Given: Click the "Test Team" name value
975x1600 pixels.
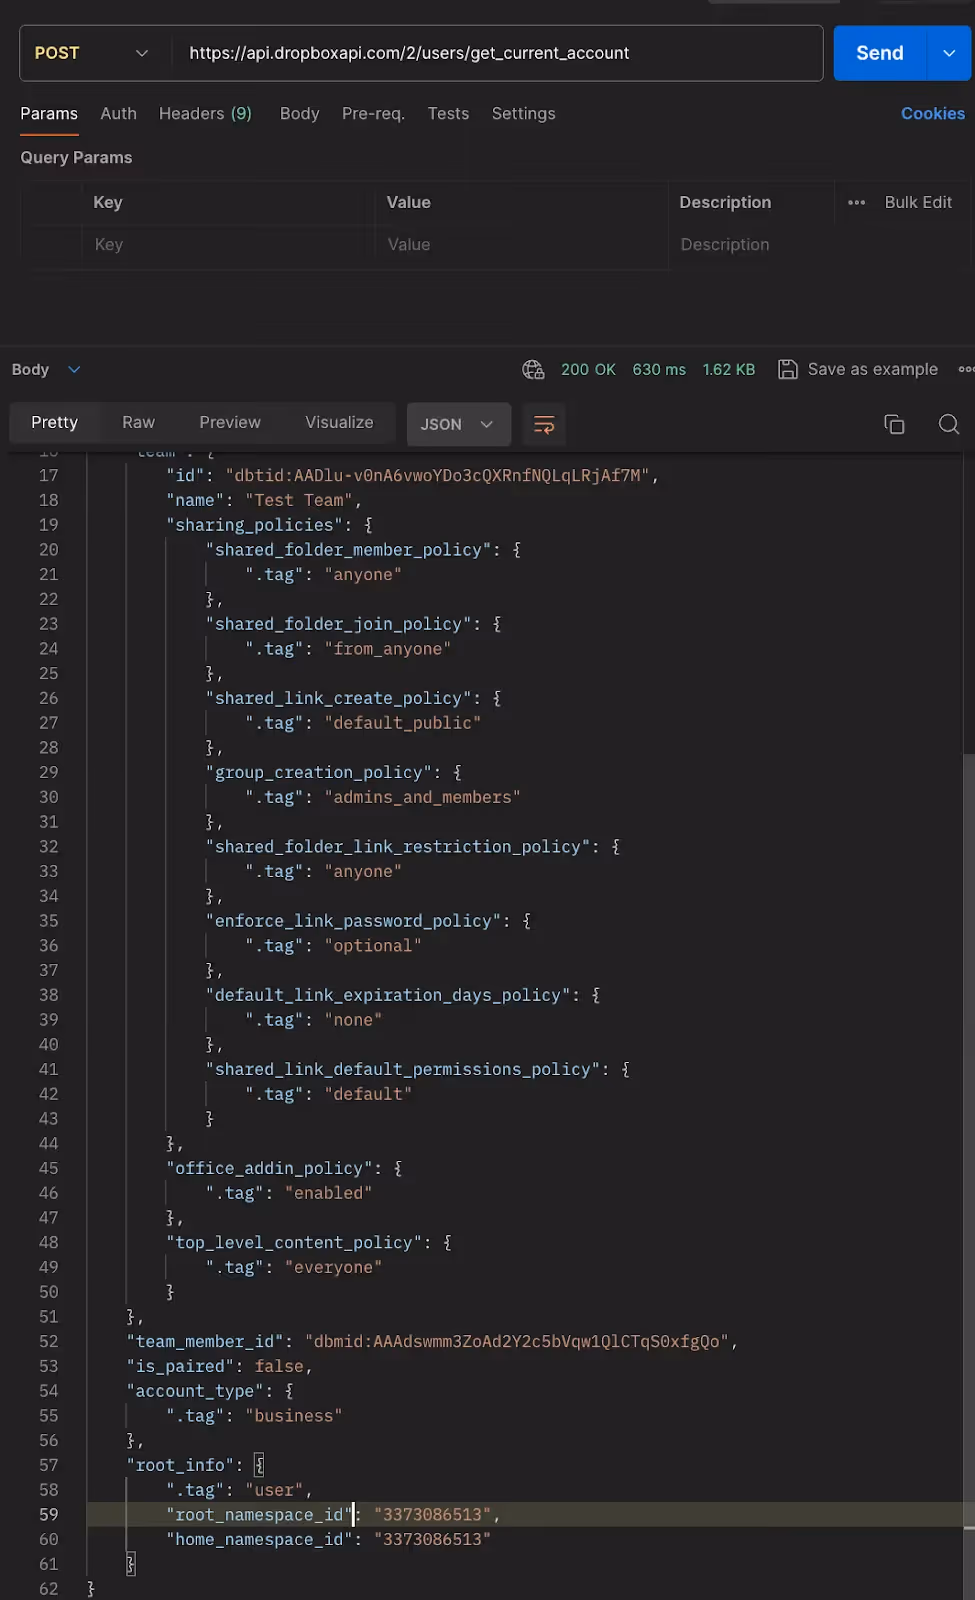Looking at the screenshot, I should click(x=298, y=500).
